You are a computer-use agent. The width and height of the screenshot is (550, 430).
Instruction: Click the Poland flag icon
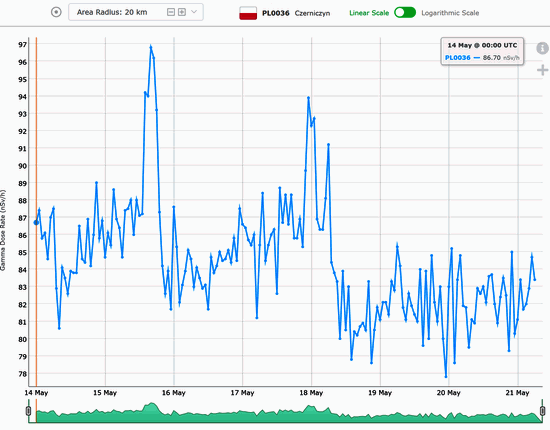pos(248,13)
